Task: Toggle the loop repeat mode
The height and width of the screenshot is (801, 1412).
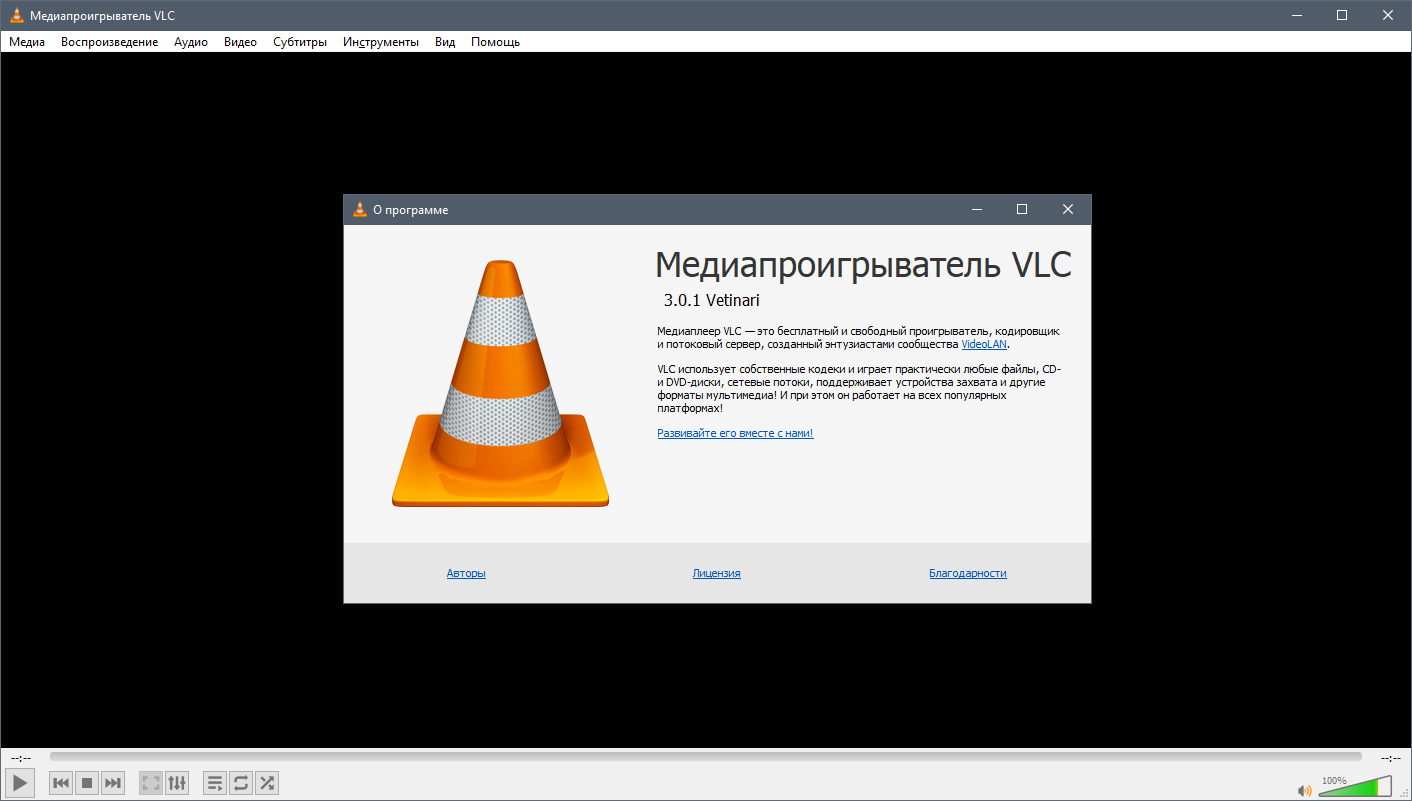Action: click(x=241, y=783)
